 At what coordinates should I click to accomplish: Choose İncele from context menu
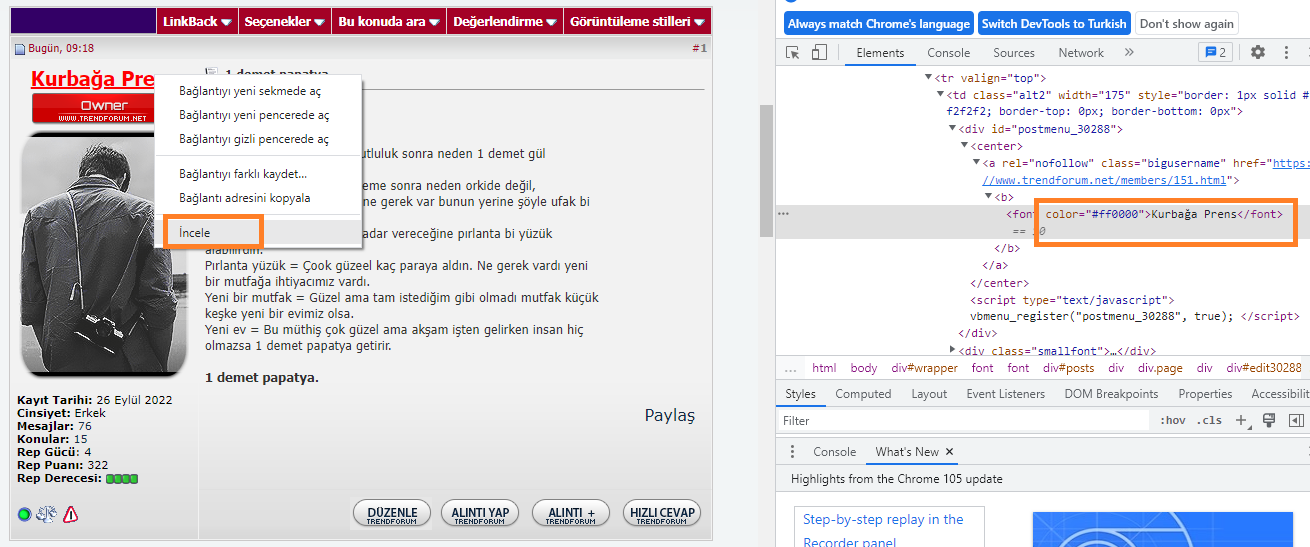click(x=258, y=232)
